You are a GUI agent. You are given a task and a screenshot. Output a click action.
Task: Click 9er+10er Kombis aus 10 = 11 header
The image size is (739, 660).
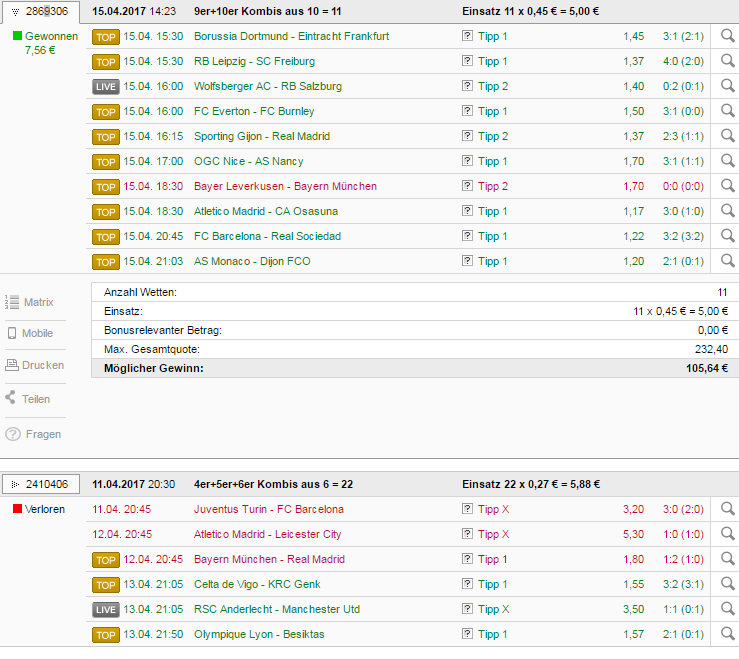click(267, 11)
